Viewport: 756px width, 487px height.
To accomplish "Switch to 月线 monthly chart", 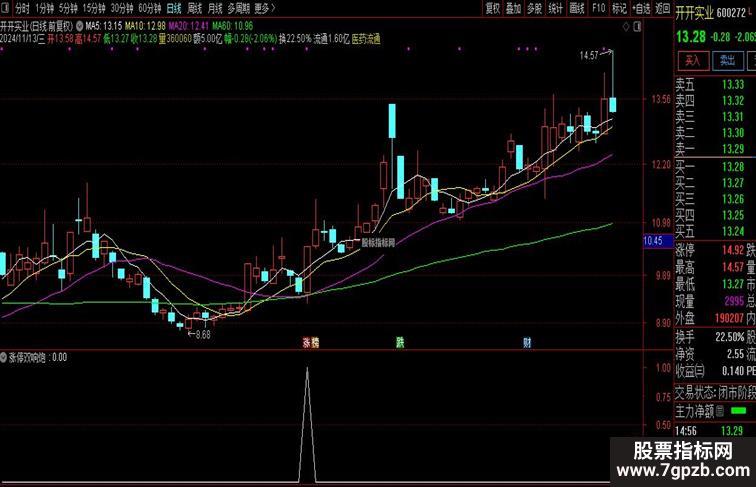I will pos(215,8).
